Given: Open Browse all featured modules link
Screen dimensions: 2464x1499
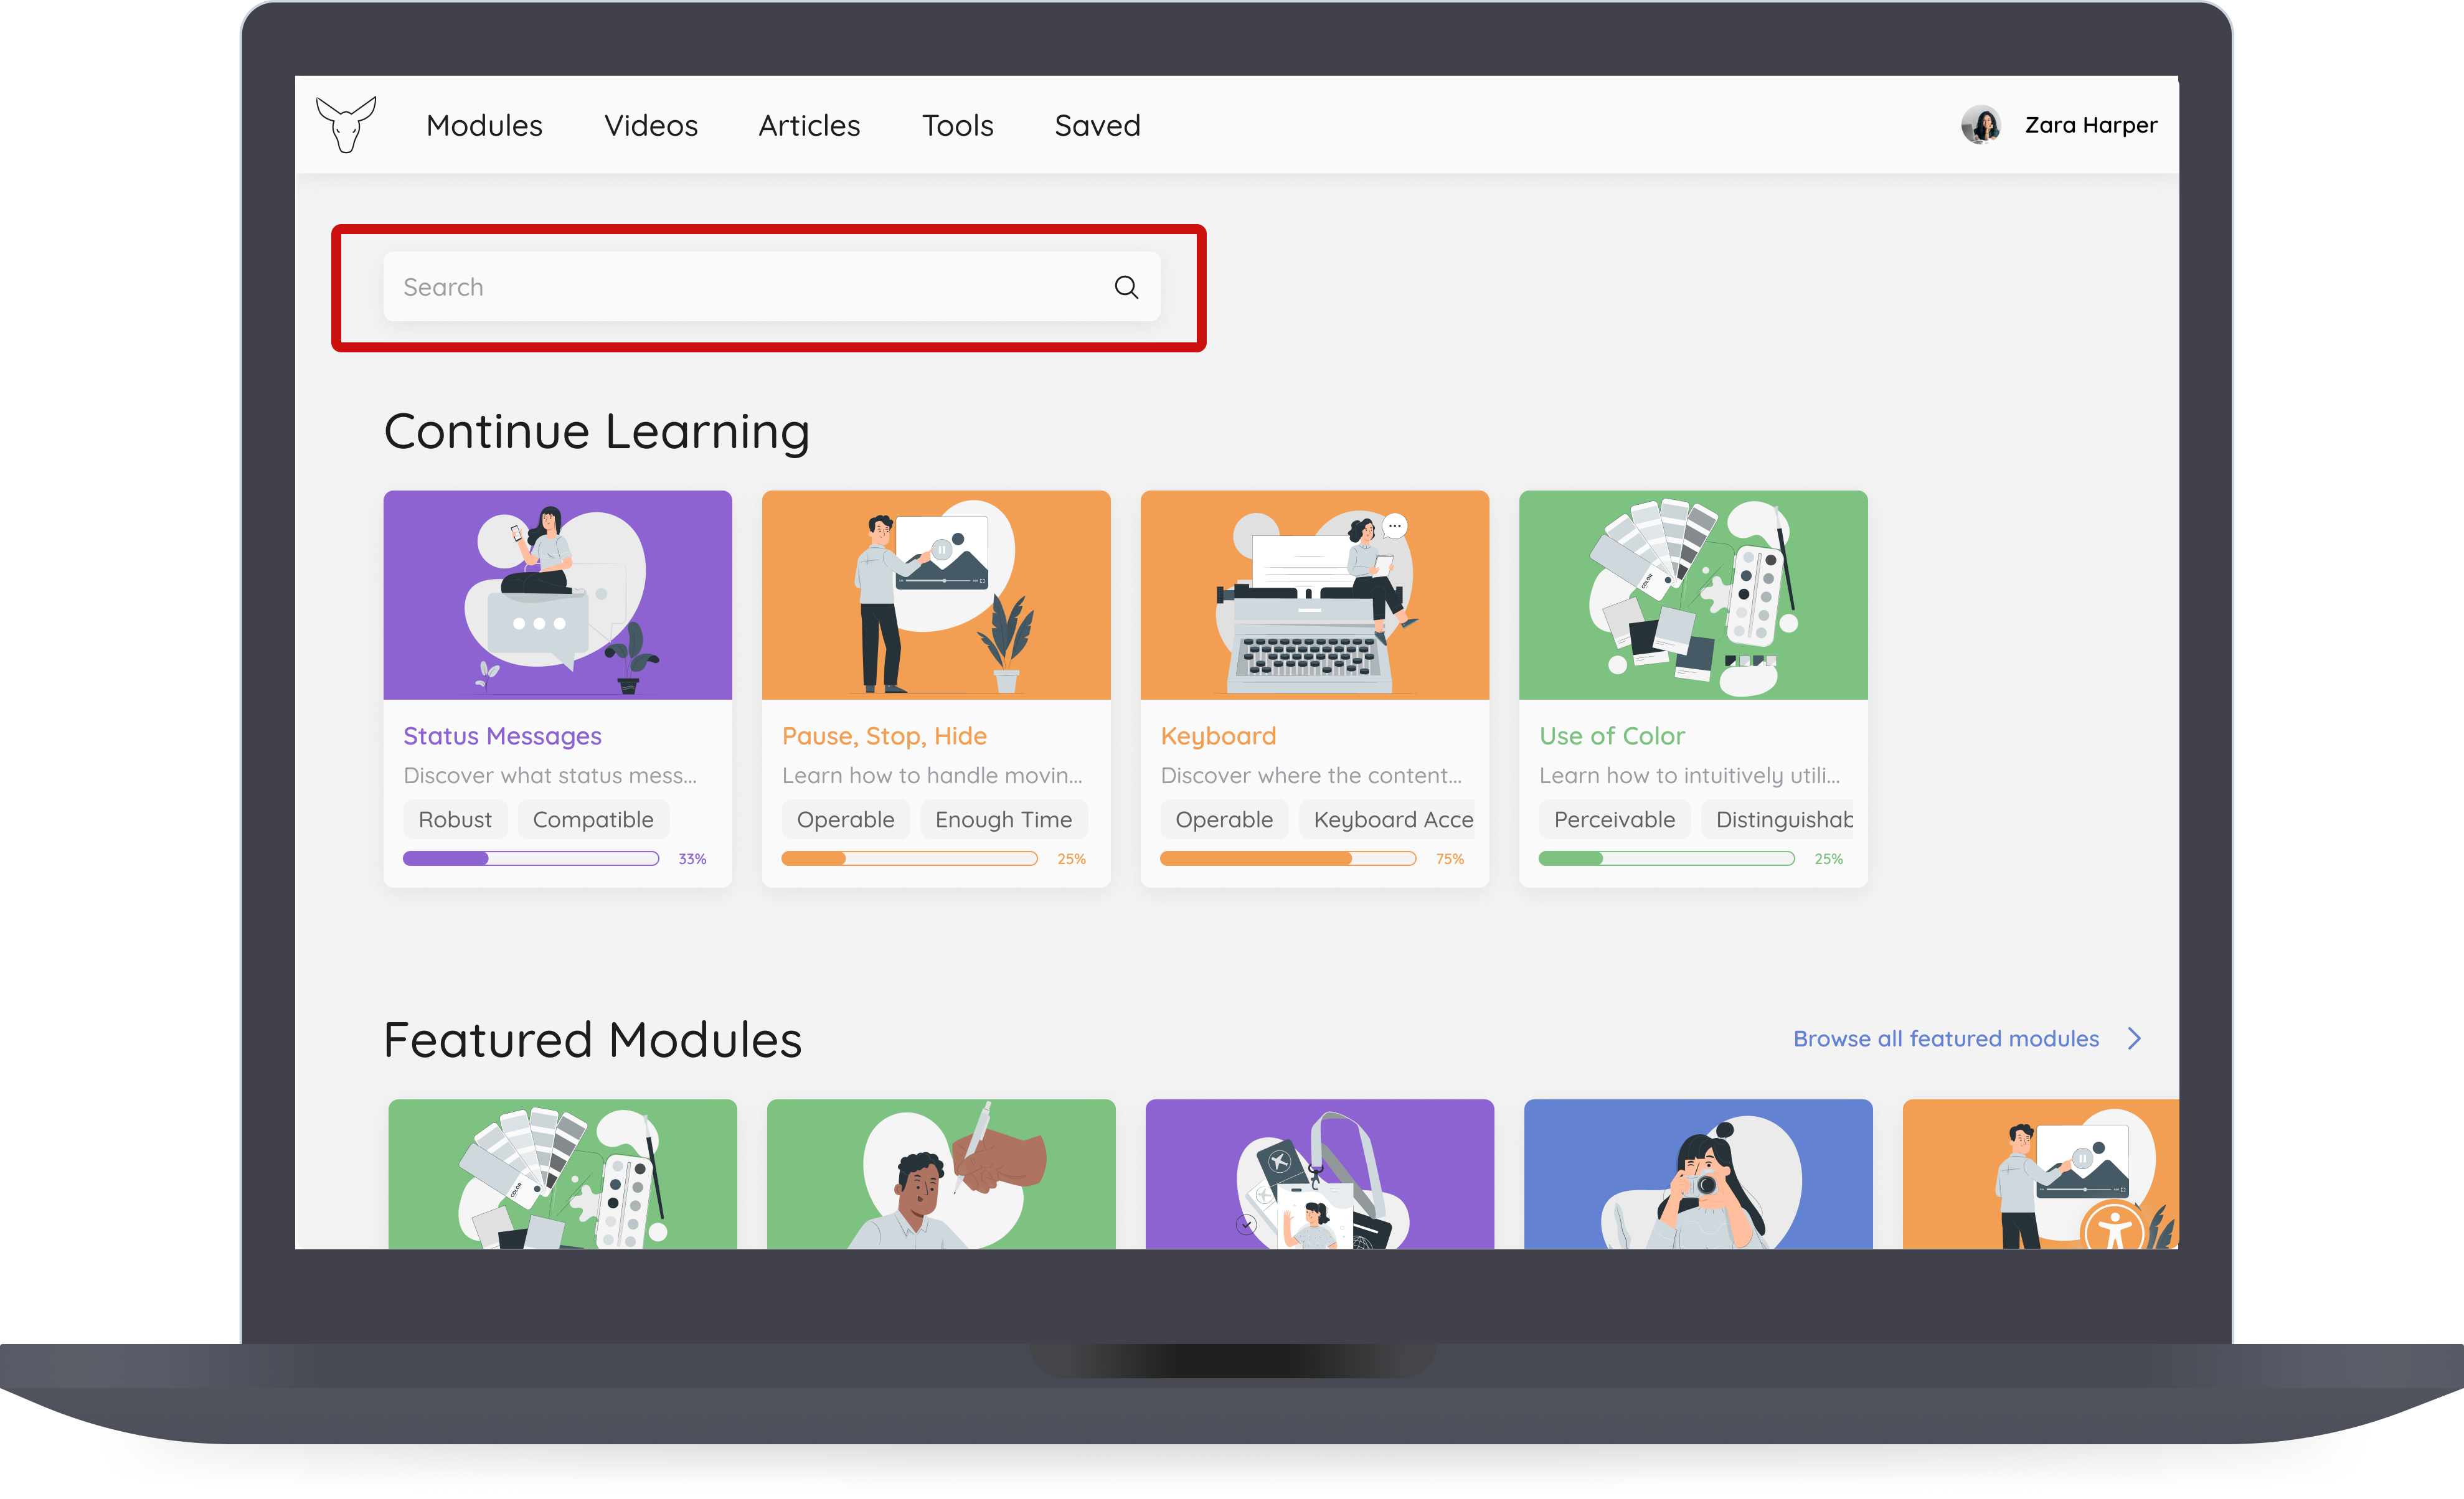Looking at the screenshot, I should [x=1945, y=1039].
